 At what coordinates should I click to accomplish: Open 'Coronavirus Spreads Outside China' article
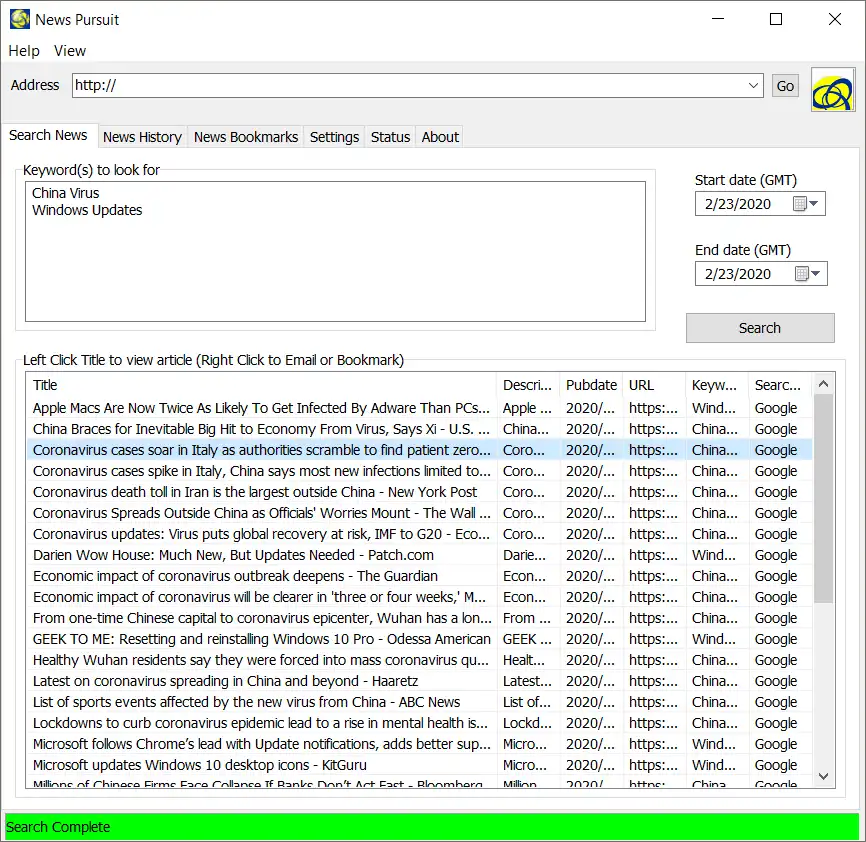(261, 513)
